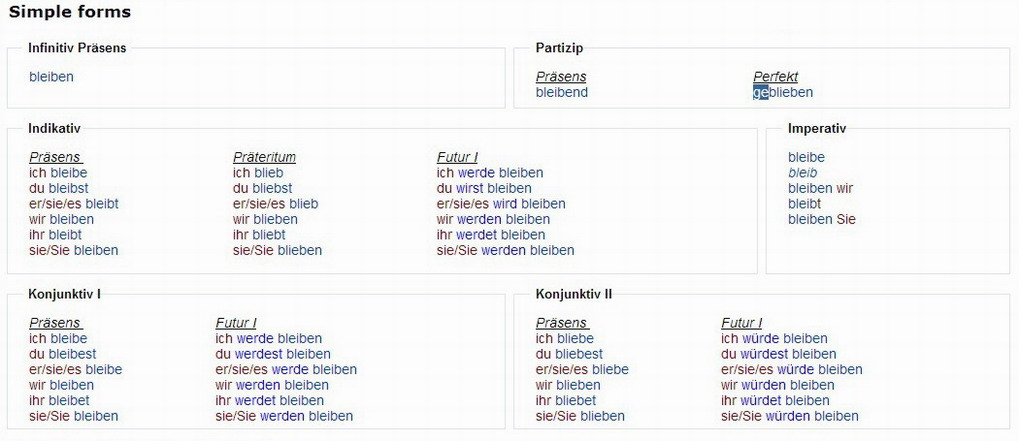Click the 'Simple forms' section title
Image resolution: width=1019 pixels, height=441 pixels.
pyautogui.click(x=69, y=12)
